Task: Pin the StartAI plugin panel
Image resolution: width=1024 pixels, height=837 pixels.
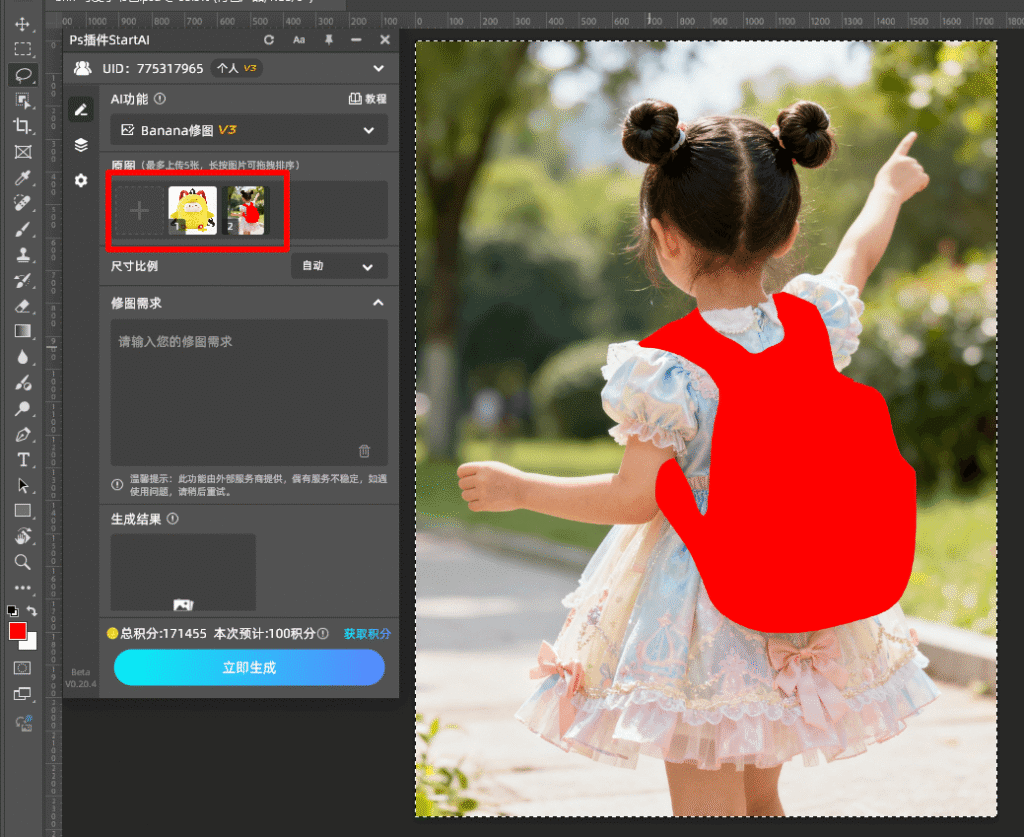Action: [328, 40]
